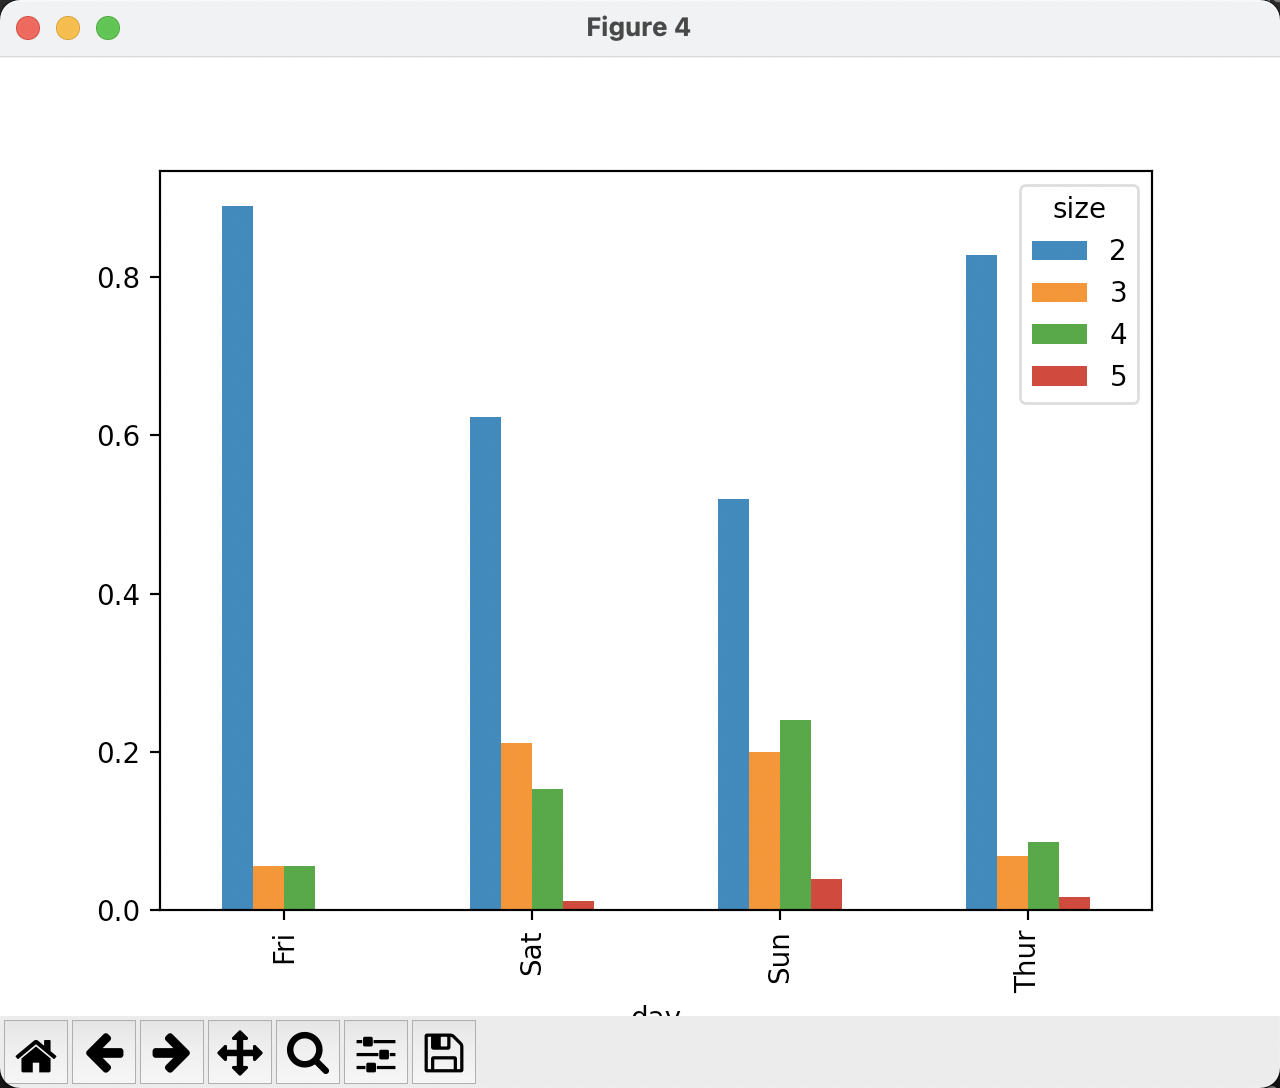Image resolution: width=1280 pixels, height=1088 pixels.
Task: Click the Figure 4 title bar text
Action: point(638,27)
